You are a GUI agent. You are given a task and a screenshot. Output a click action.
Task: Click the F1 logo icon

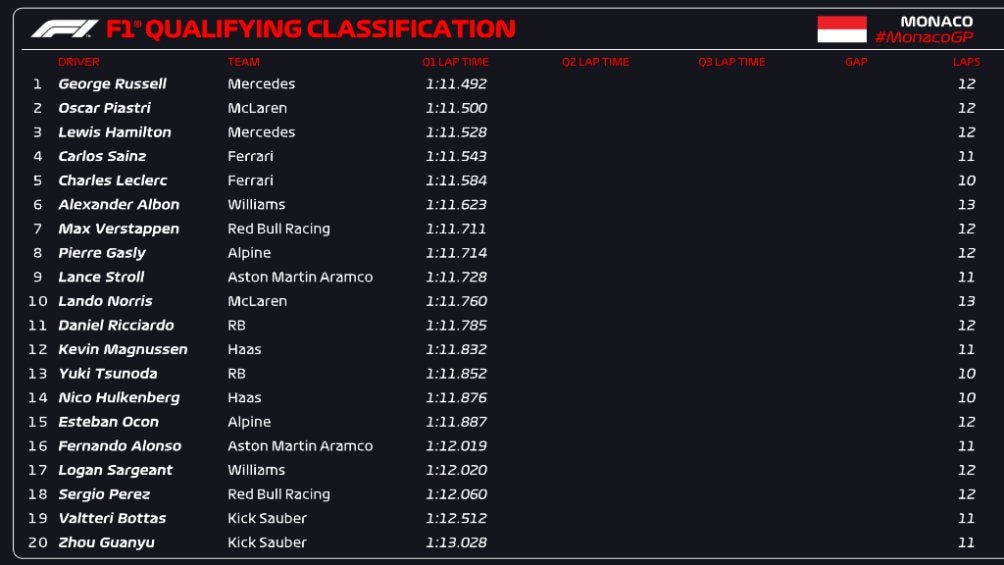point(64,29)
